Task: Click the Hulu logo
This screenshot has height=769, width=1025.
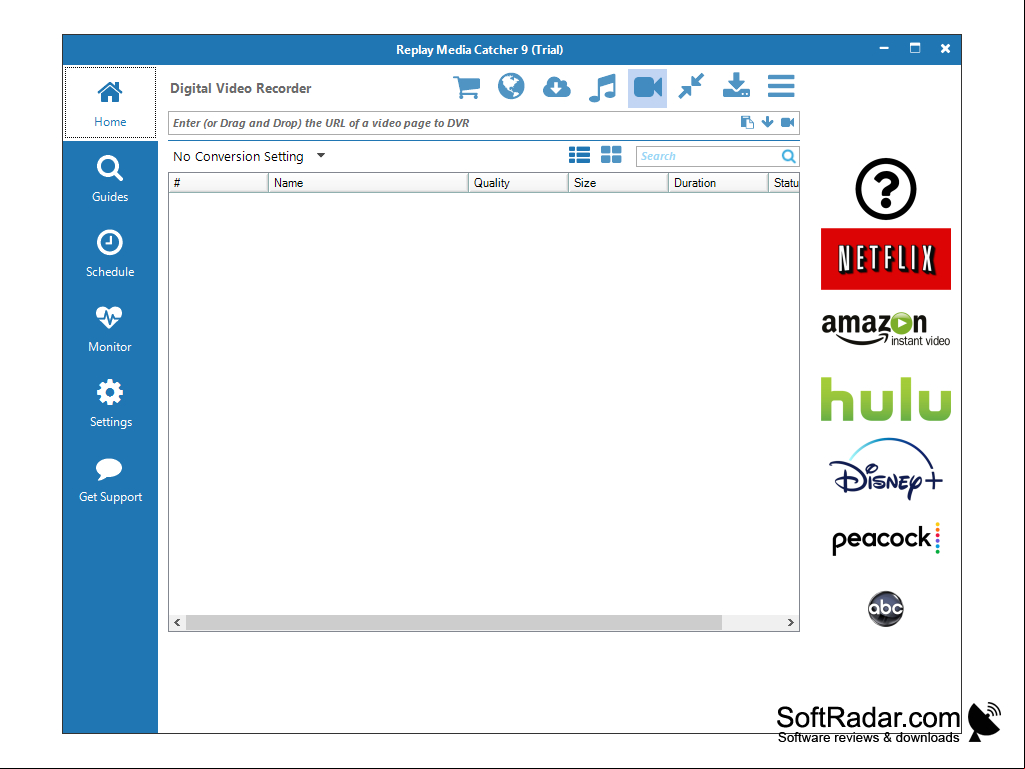Action: pos(886,399)
